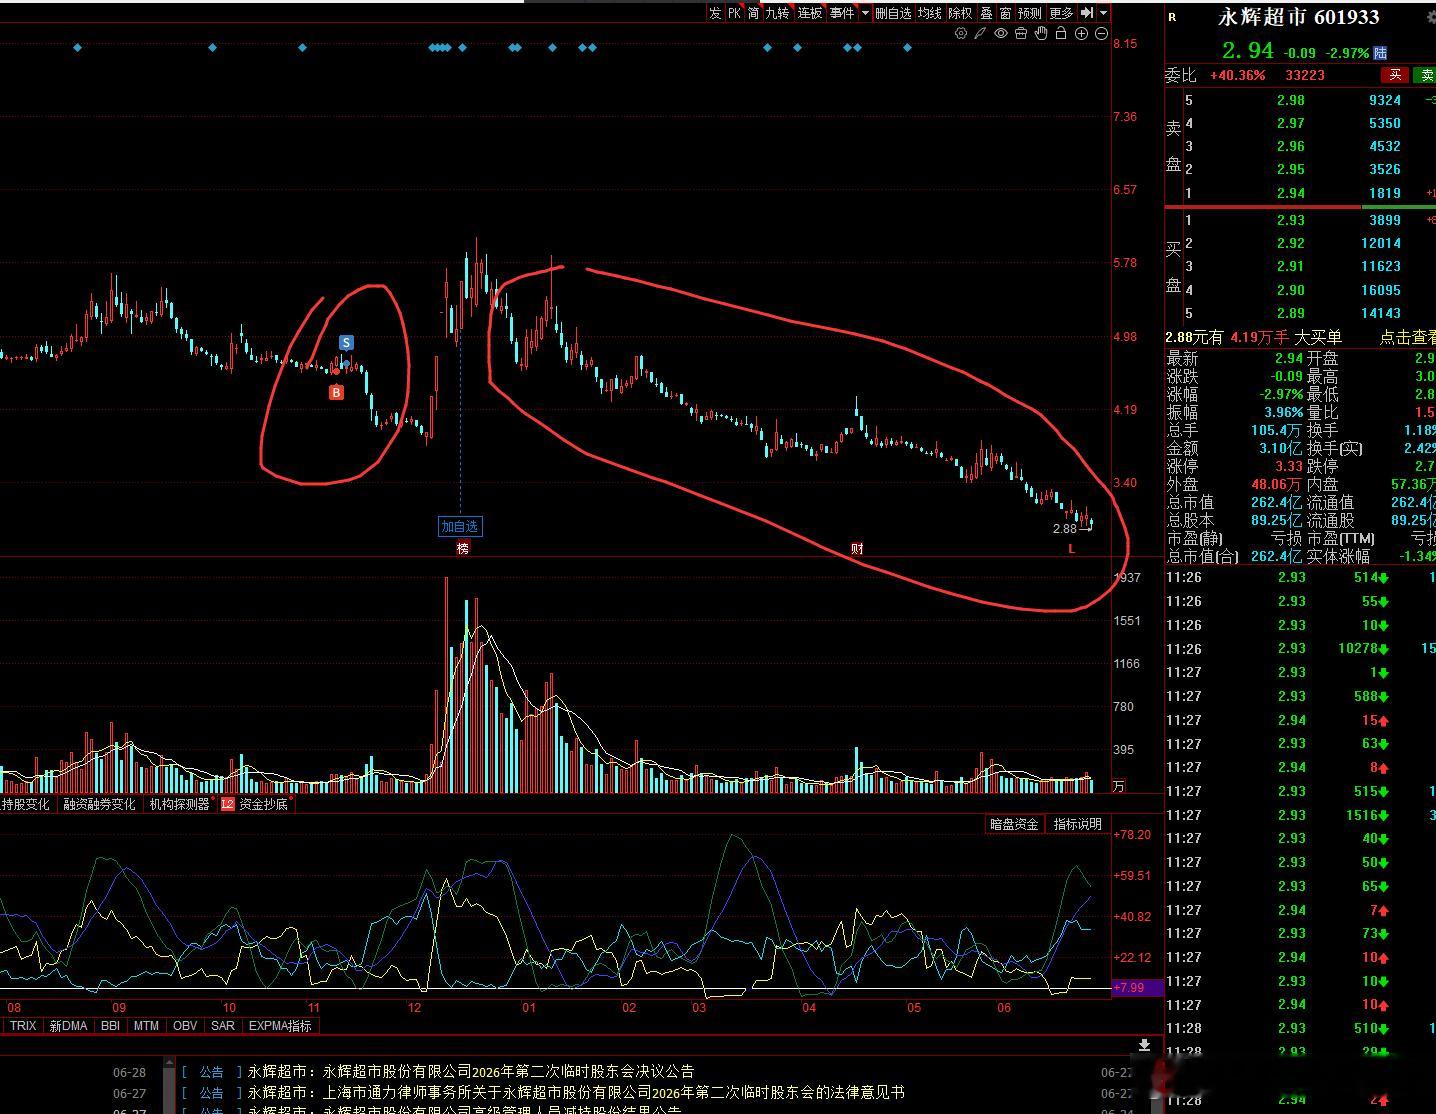
Task: Select the MTM indicator tab
Action: point(146,1026)
